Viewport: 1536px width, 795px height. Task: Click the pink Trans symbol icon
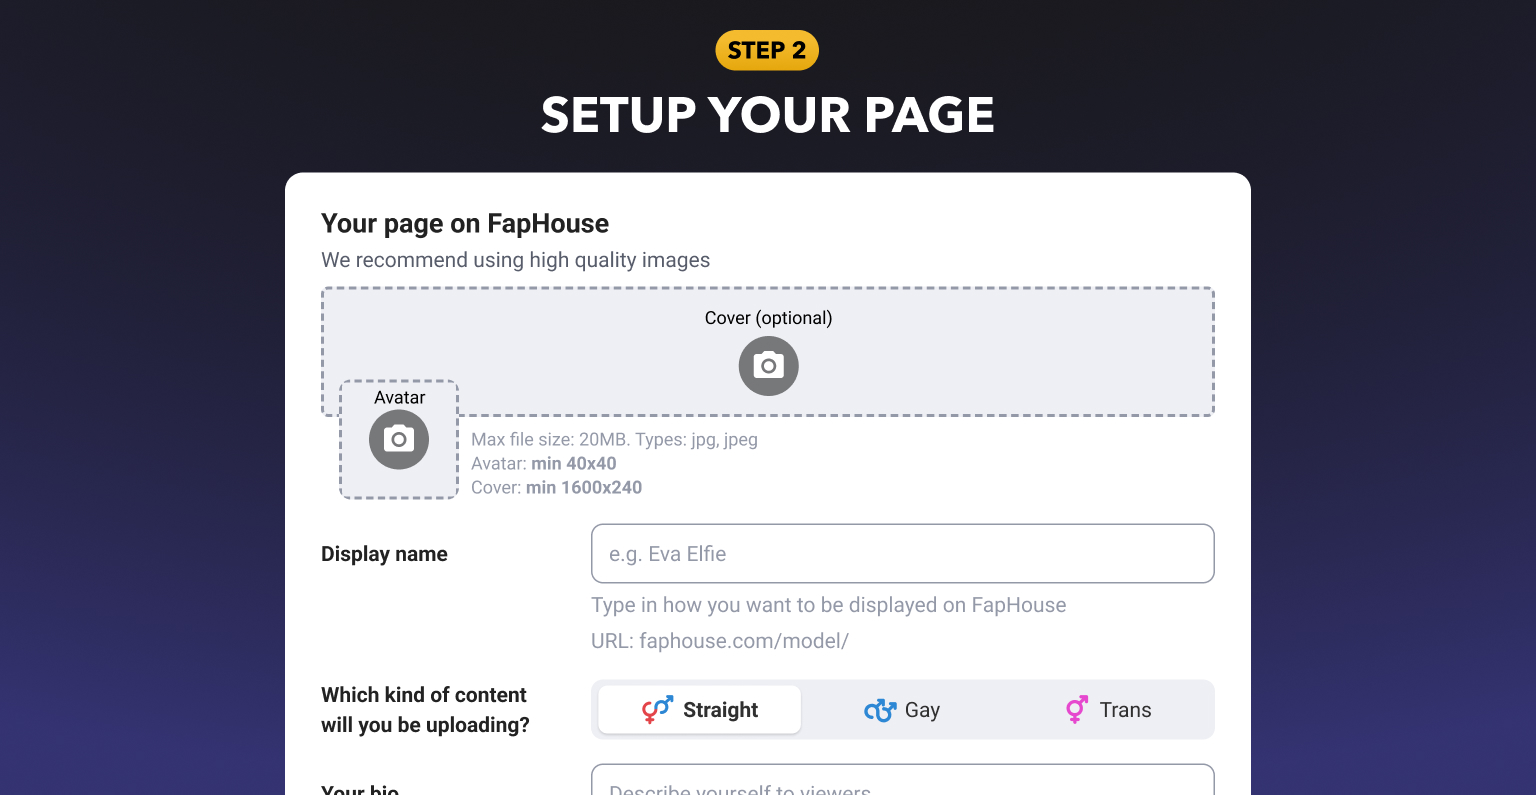1077,710
